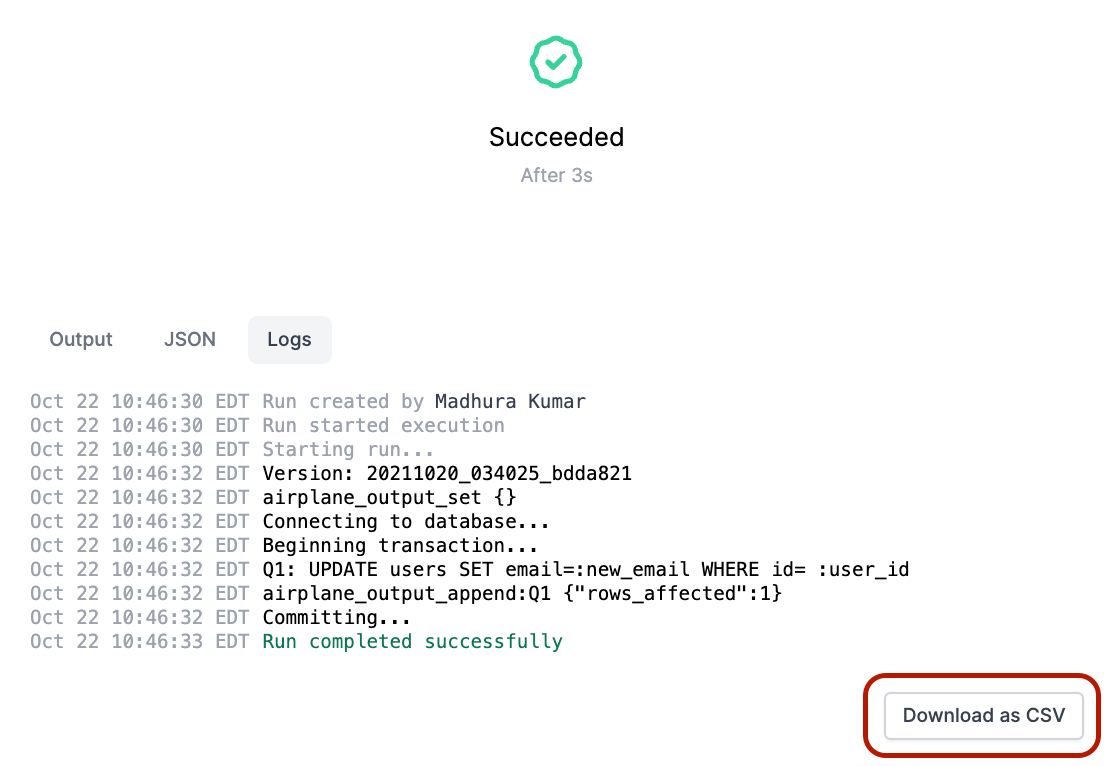Select the Starting run... log entry

tap(231, 450)
